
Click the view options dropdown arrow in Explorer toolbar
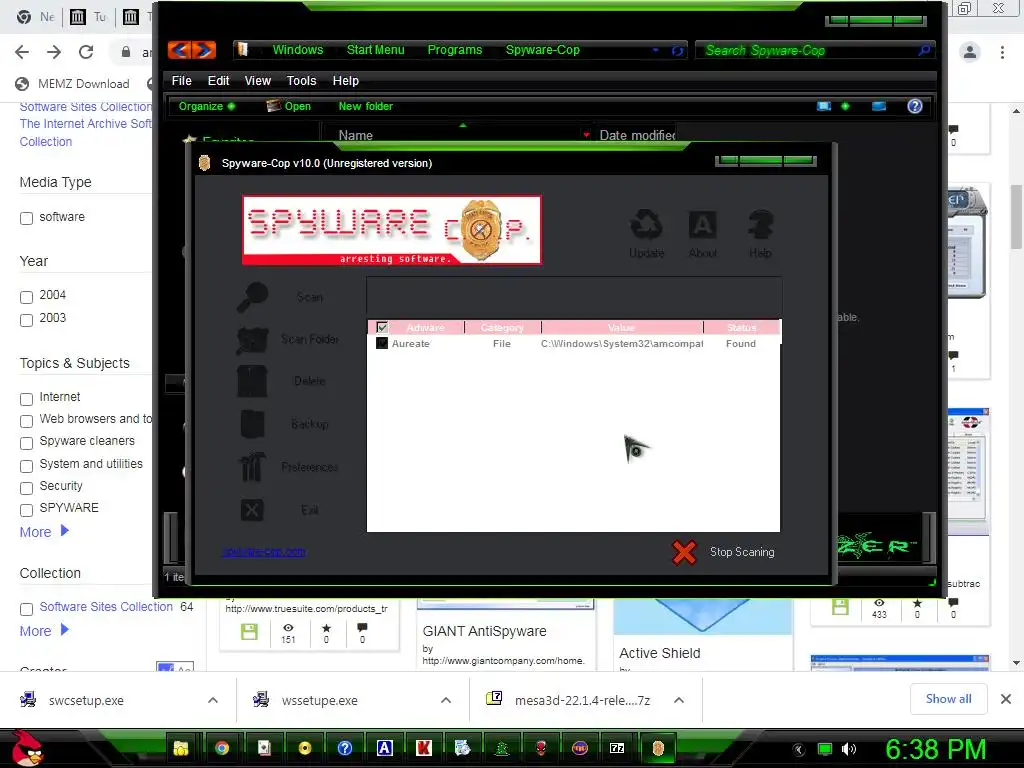845,106
